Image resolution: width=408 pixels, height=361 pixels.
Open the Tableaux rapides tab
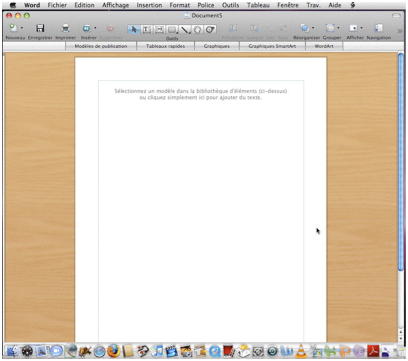[x=165, y=46]
